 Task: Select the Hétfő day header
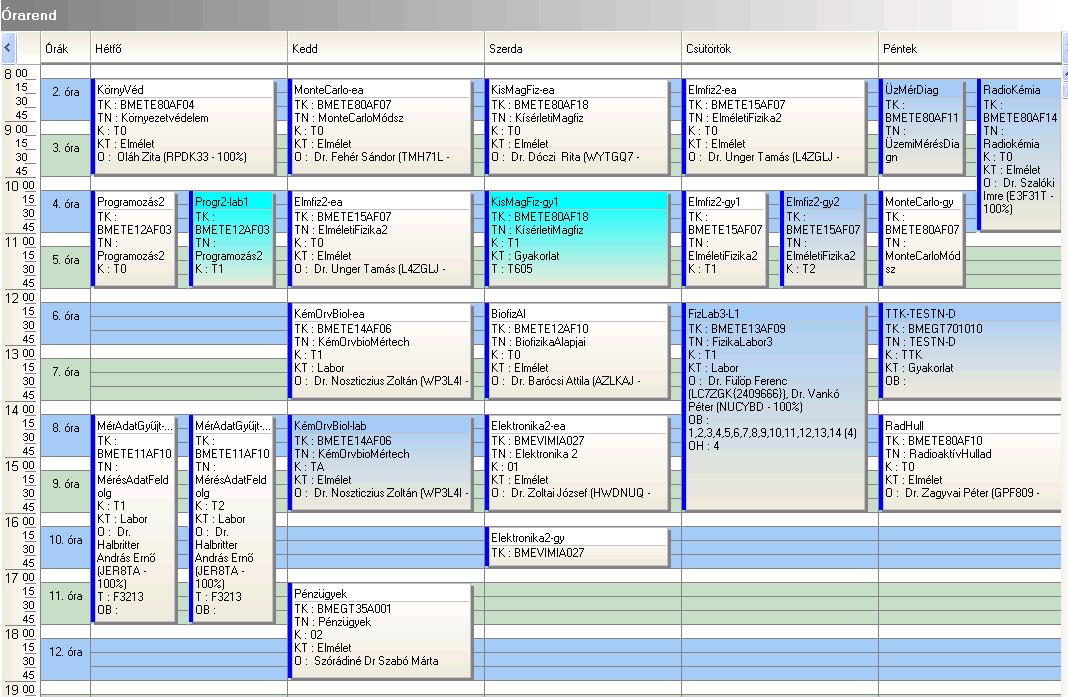(x=189, y=48)
